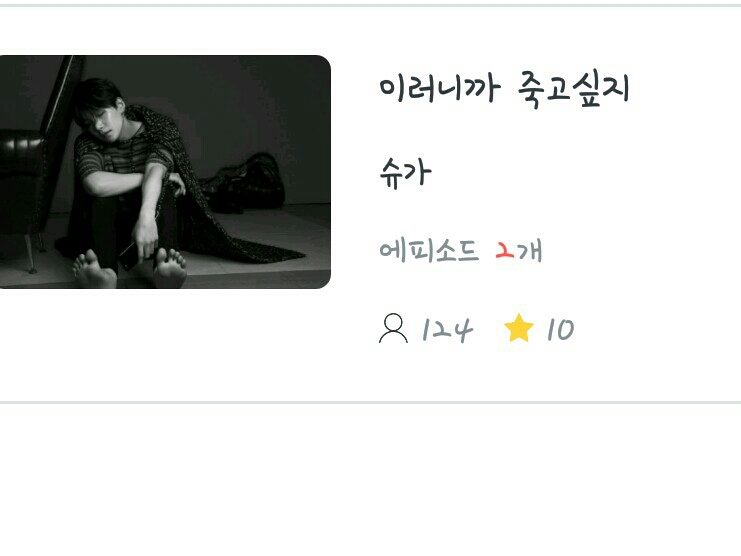Click the bare feet in the cover photo
This screenshot has height=556, width=741.
130,269
